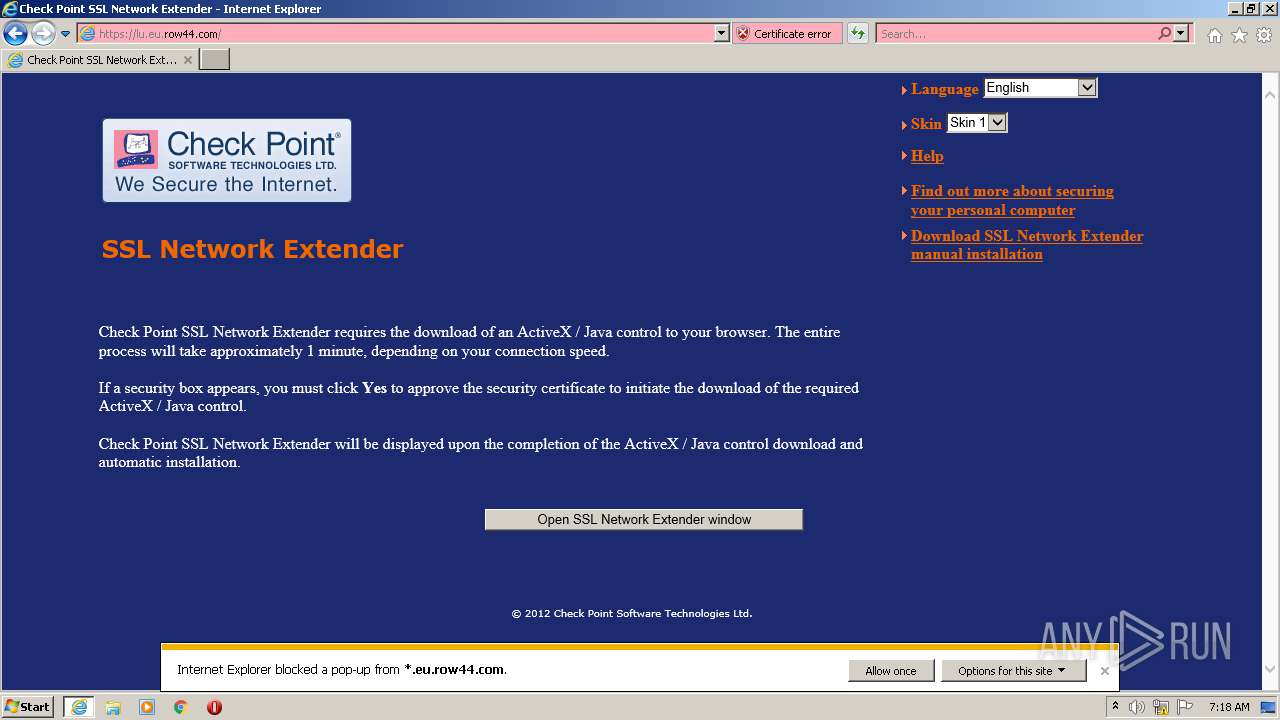Screen dimensions: 1280x720
Task: Focus the address bar showing lu.eu.row44.com
Action: (396, 34)
